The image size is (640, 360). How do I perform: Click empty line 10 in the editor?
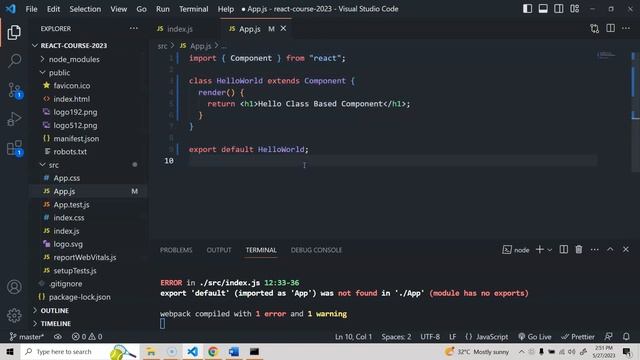click(392, 161)
